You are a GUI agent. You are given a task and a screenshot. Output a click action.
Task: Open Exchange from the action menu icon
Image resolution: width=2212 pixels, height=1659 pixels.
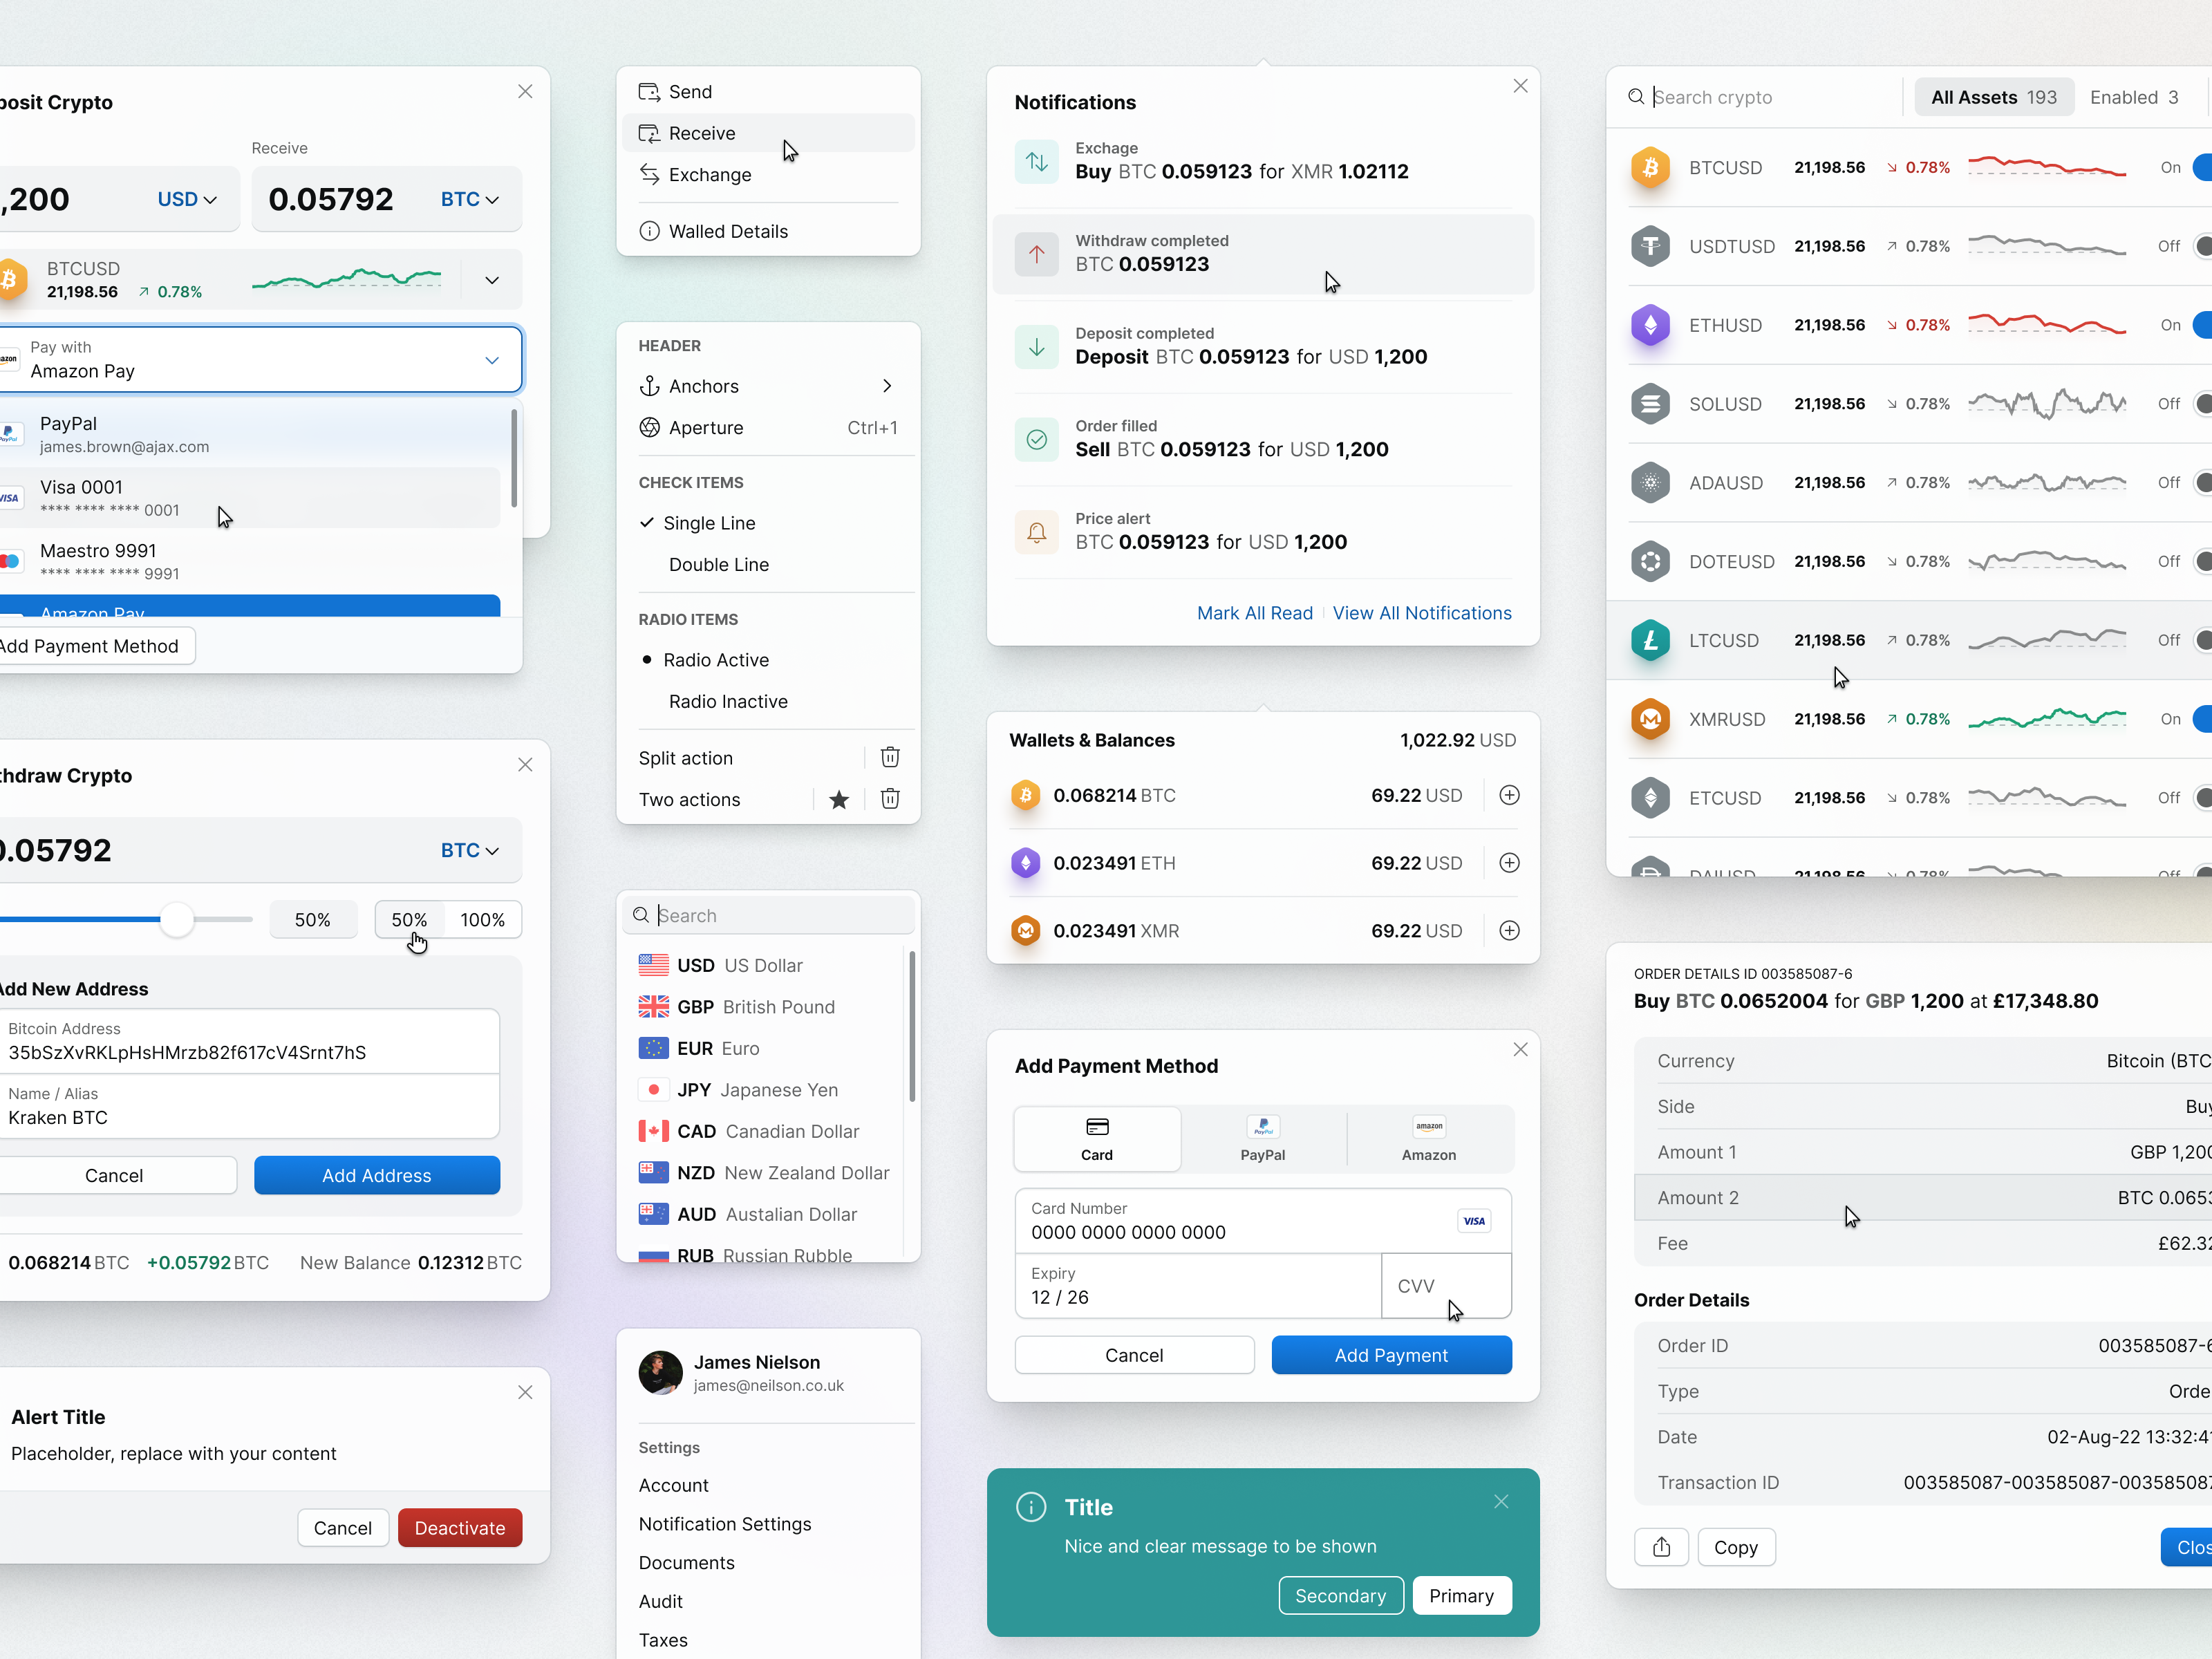pos(650,174)
